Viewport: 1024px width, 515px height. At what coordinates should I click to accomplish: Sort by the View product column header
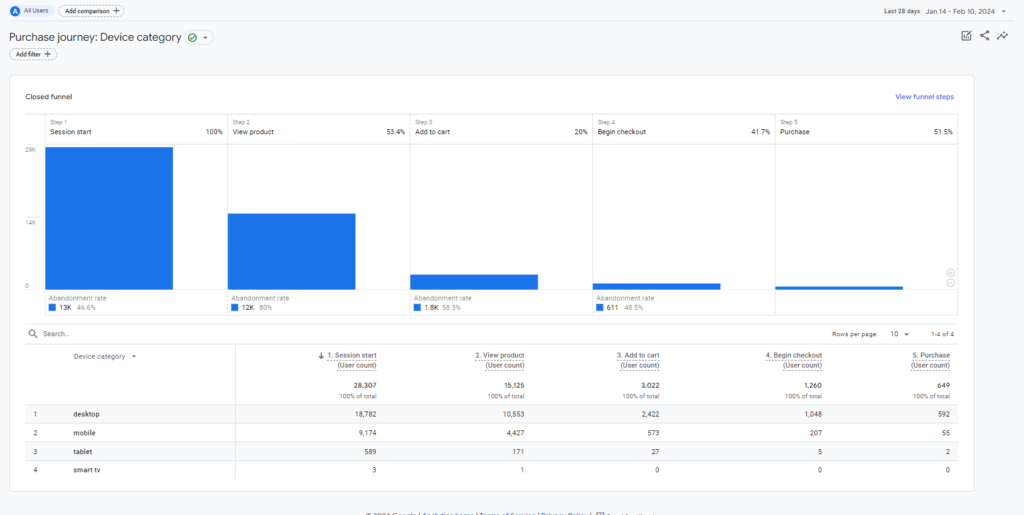tap(500, 356)
